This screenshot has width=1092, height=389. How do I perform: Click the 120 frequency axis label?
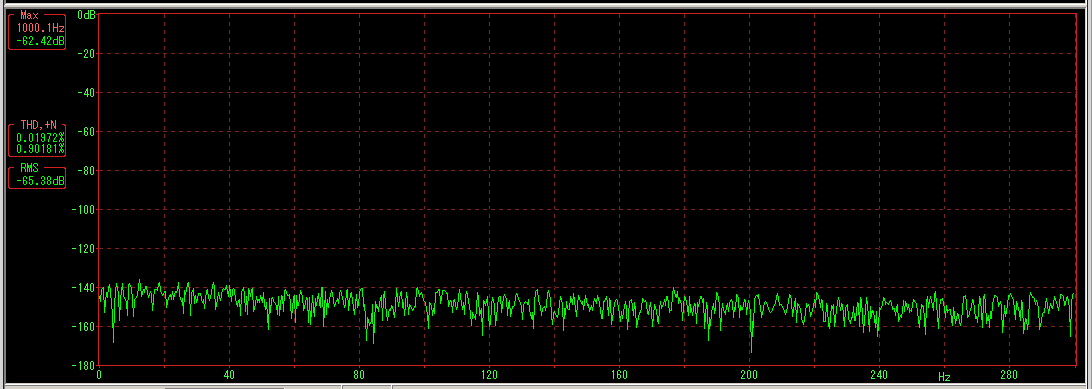(489, 374)
